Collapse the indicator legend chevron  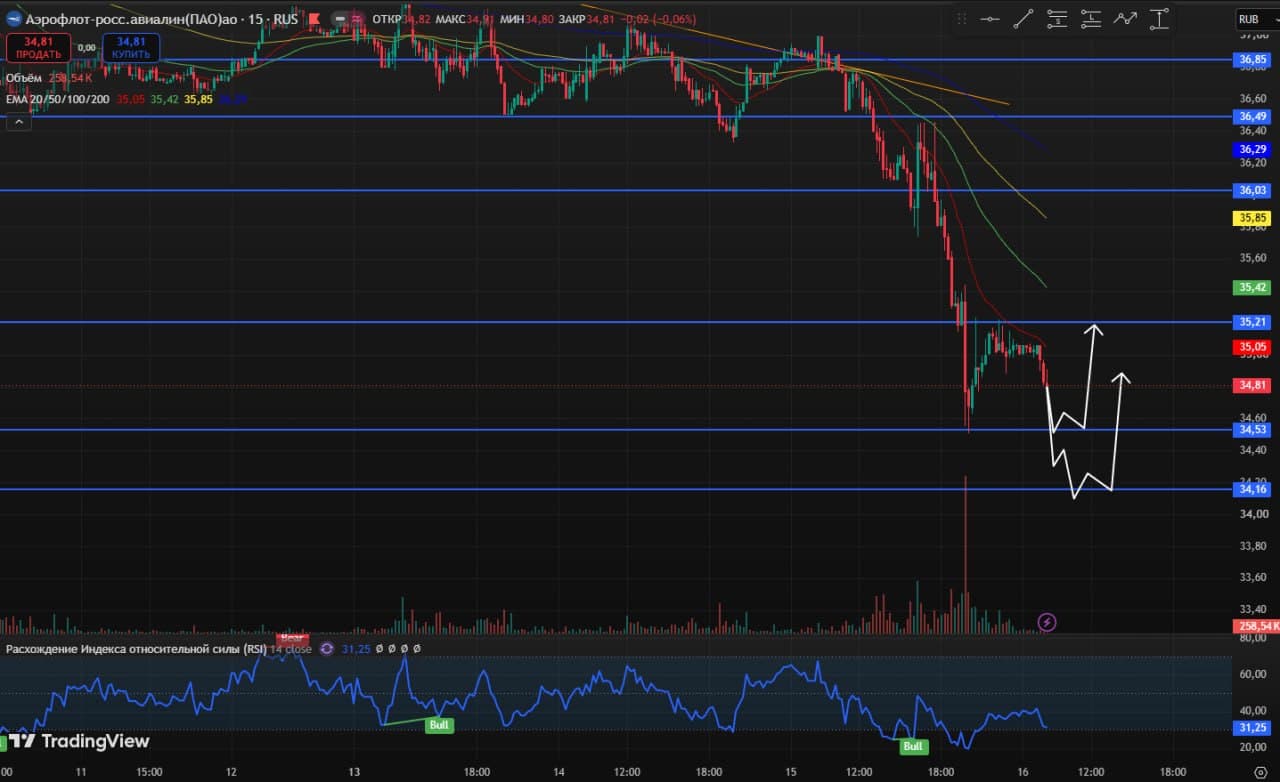pyautogui.click(x=18, y=122)
